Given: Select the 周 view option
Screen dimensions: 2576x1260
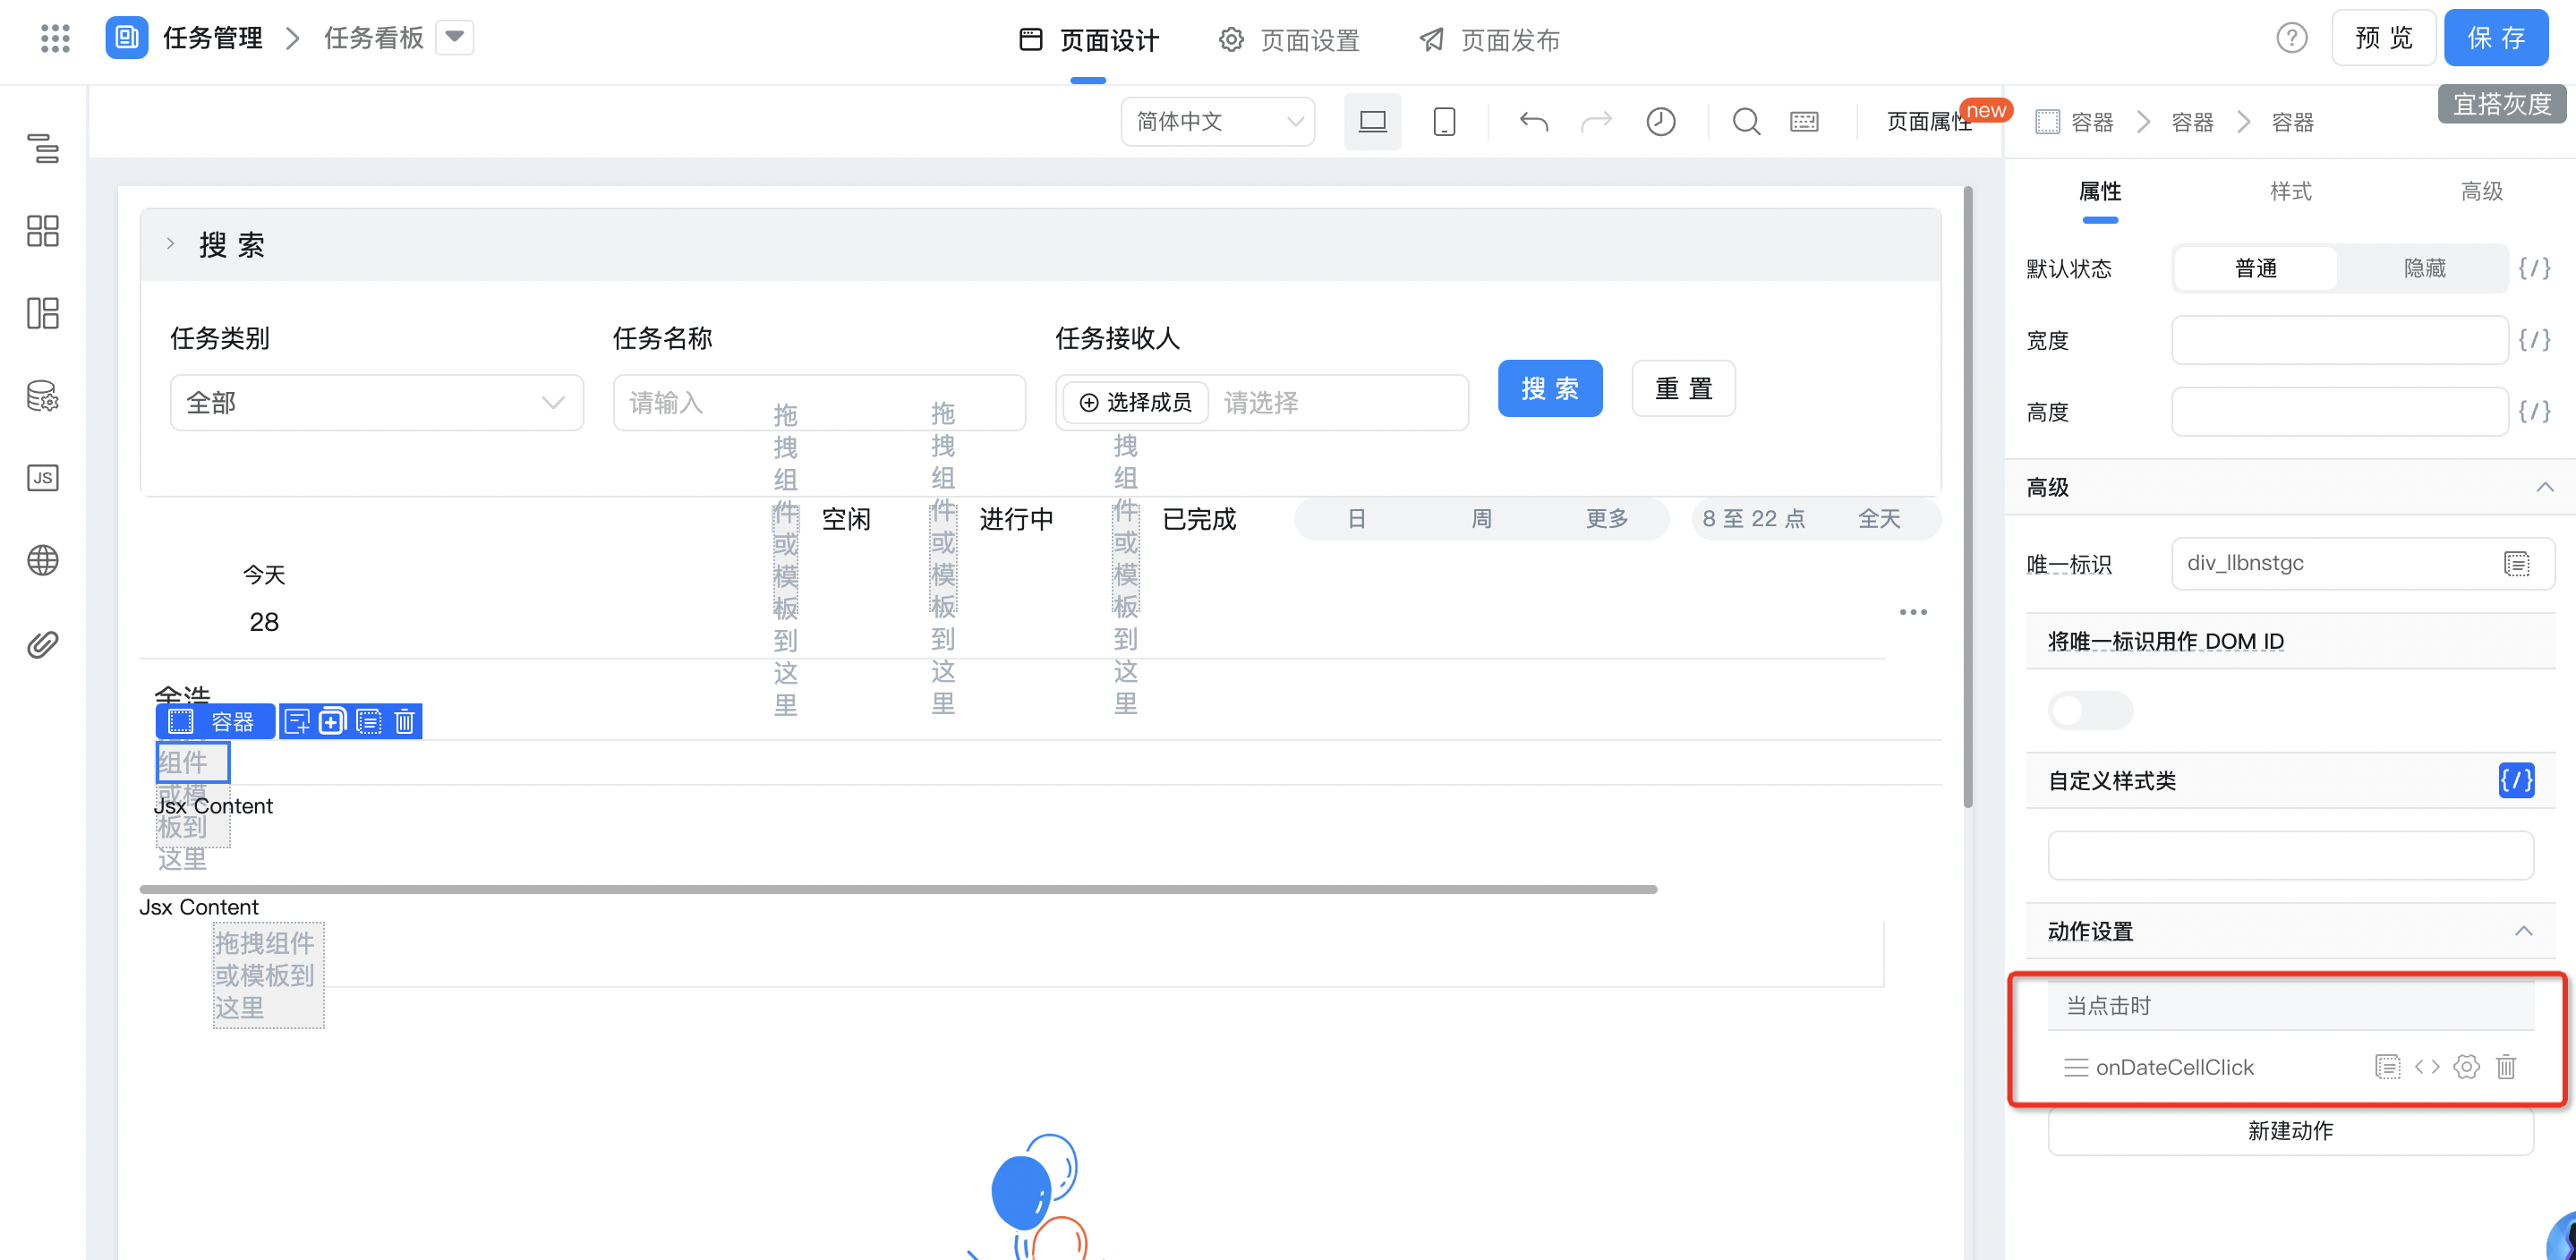Looking at the screenshot, I should coord(1481,519).
